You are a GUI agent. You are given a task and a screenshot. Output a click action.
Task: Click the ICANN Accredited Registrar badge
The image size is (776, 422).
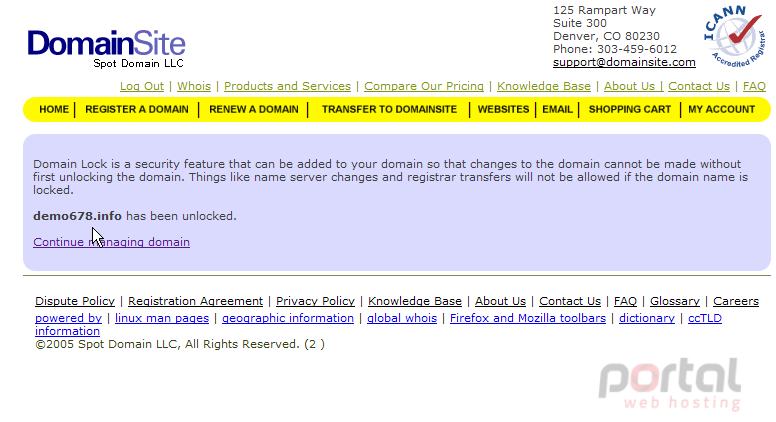735,36
